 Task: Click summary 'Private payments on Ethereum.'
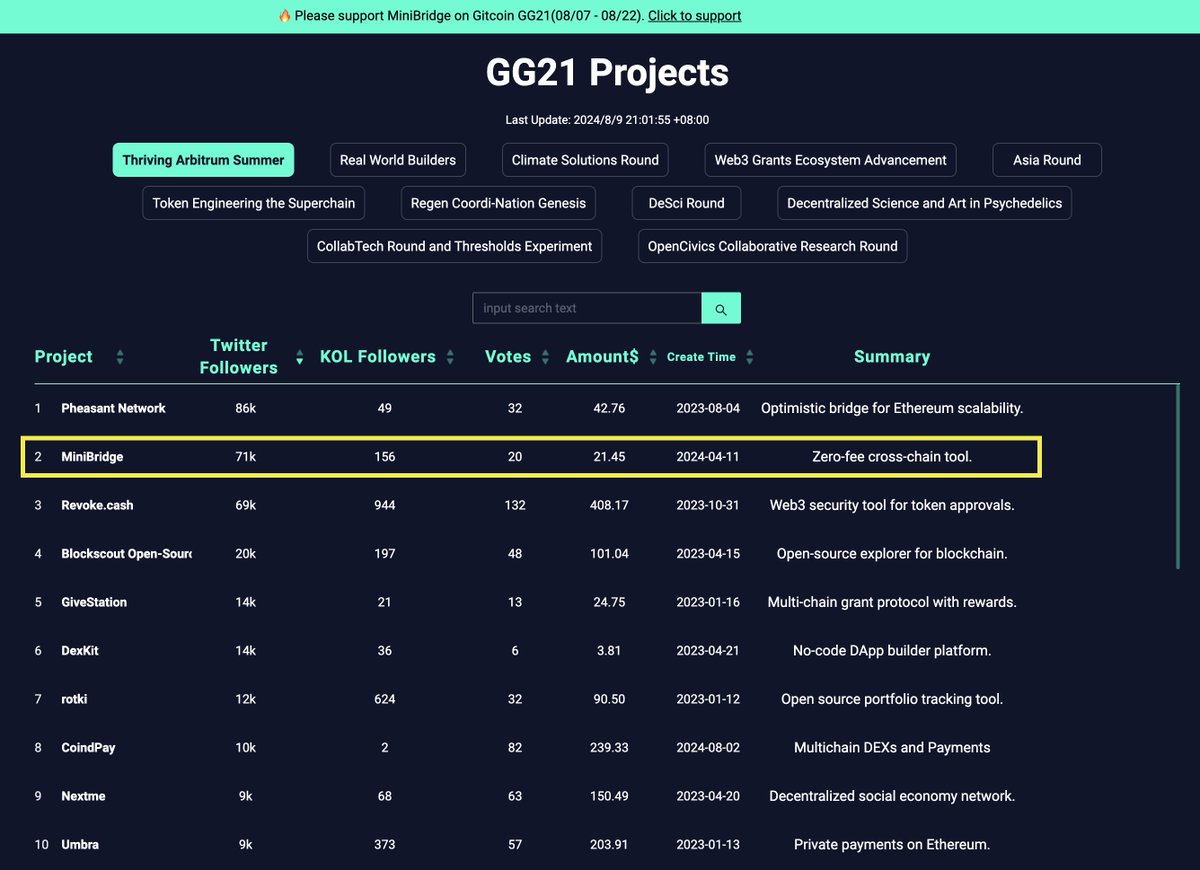coord(892,845)
